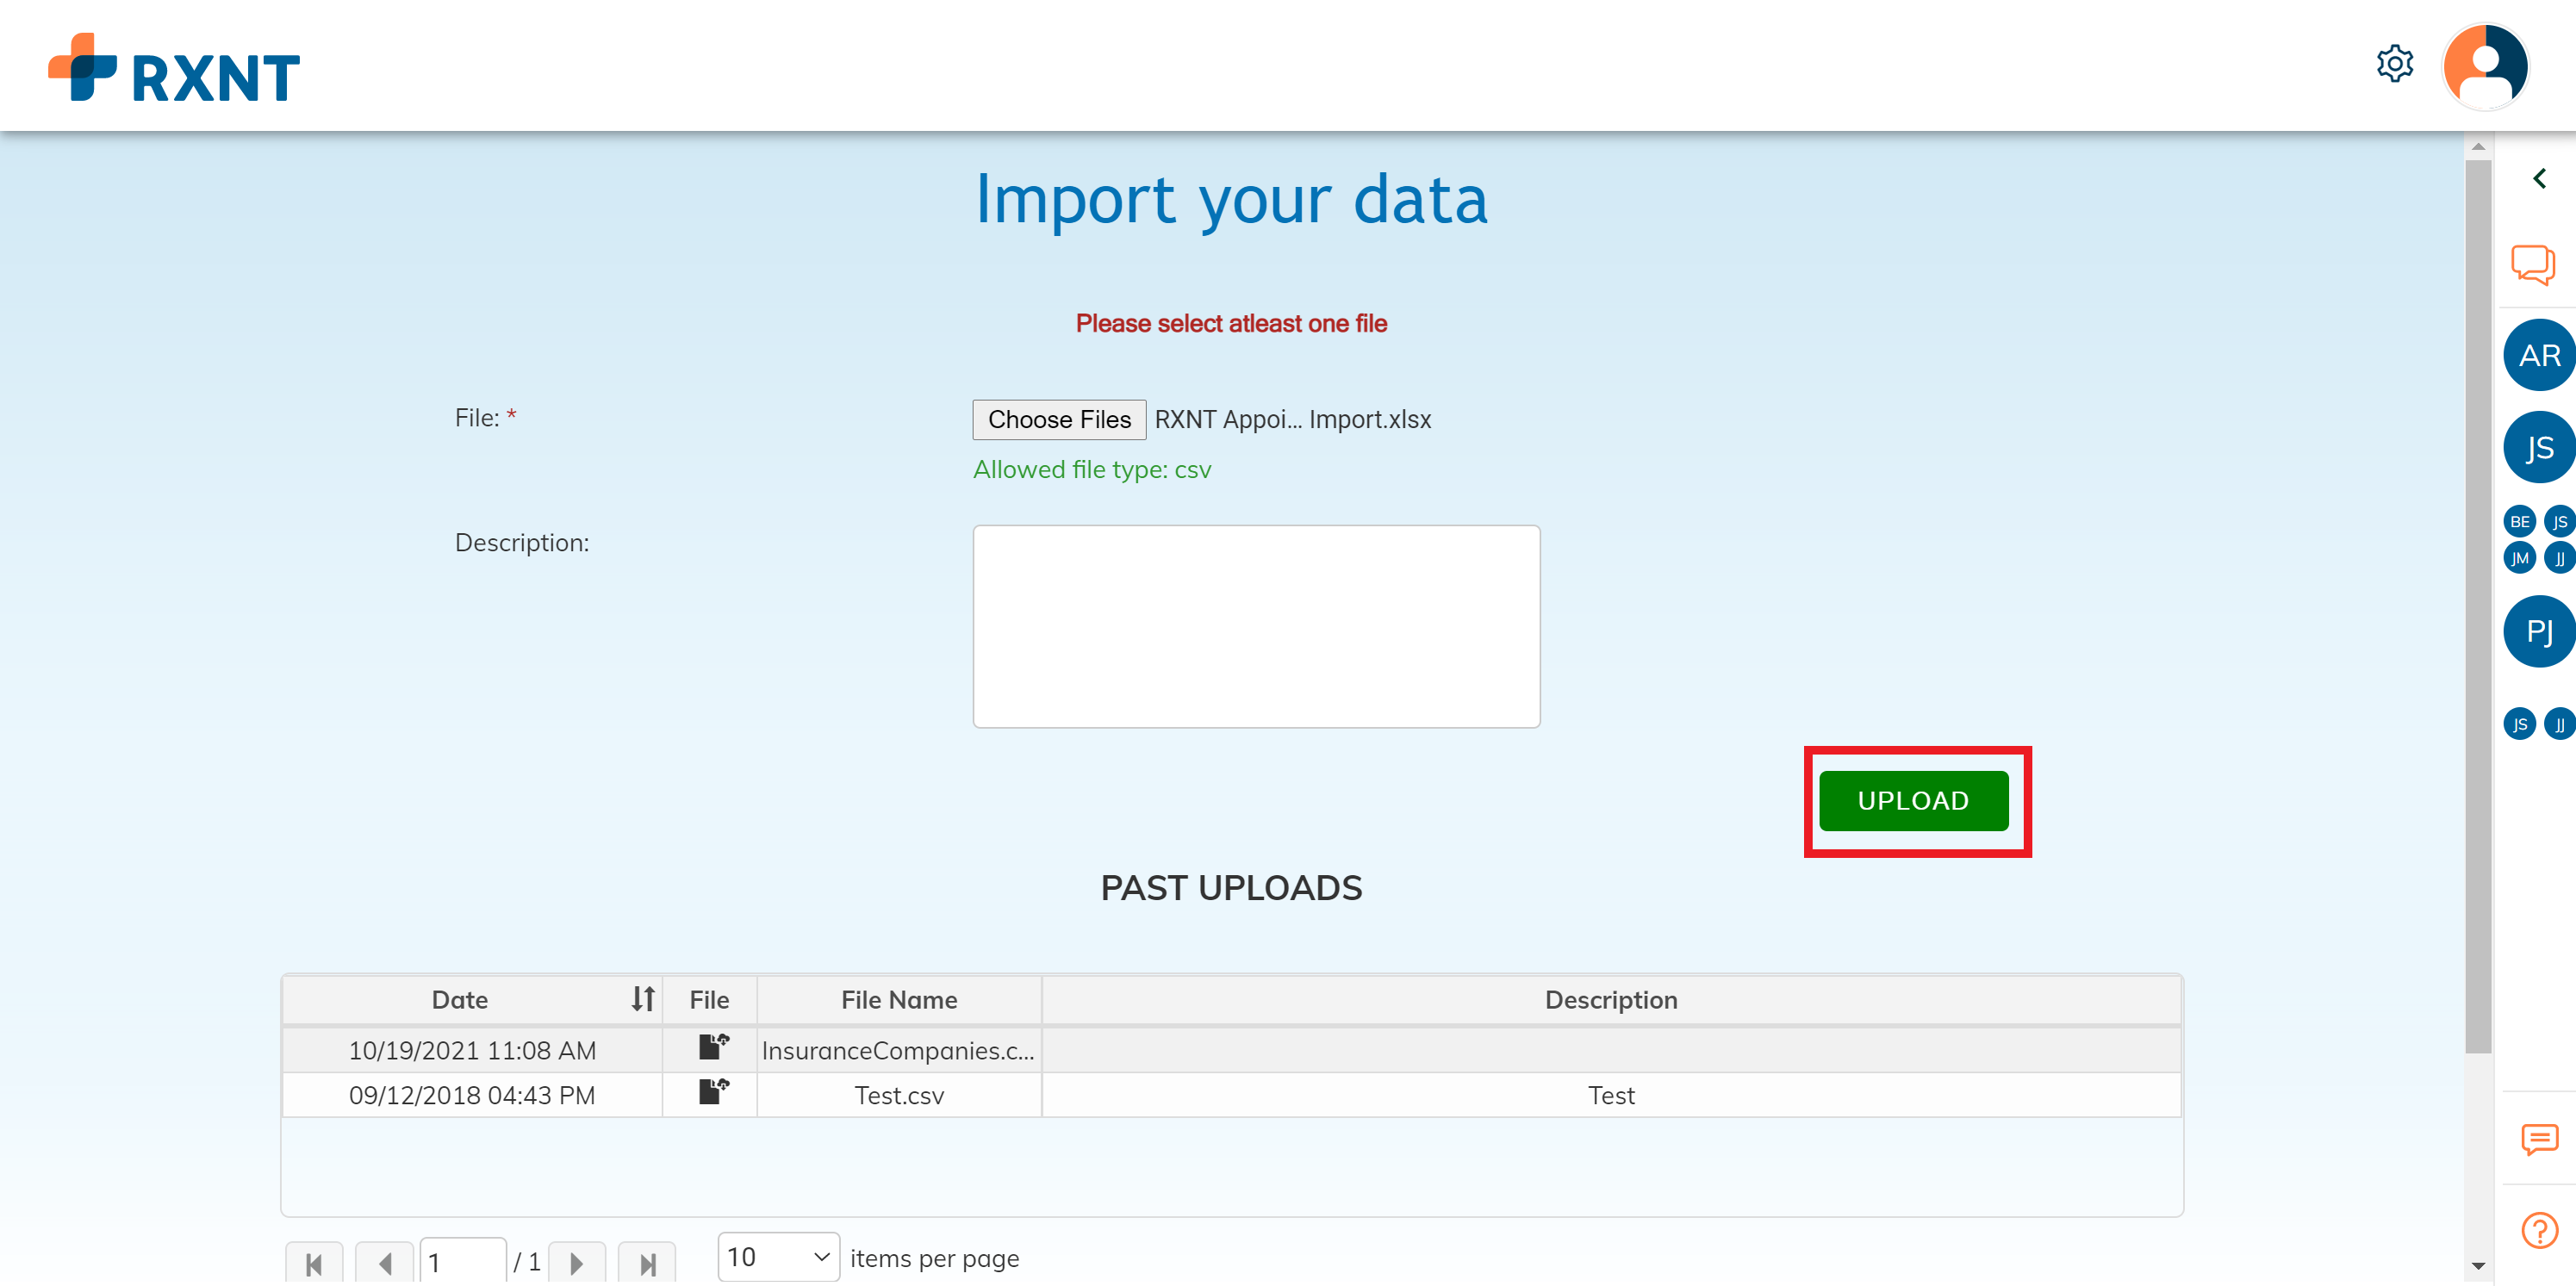Click the InsuranceCompanies.c... file name cell
The image size is (2576, 1286).
pyautogui.click(x=899, y=1050)
